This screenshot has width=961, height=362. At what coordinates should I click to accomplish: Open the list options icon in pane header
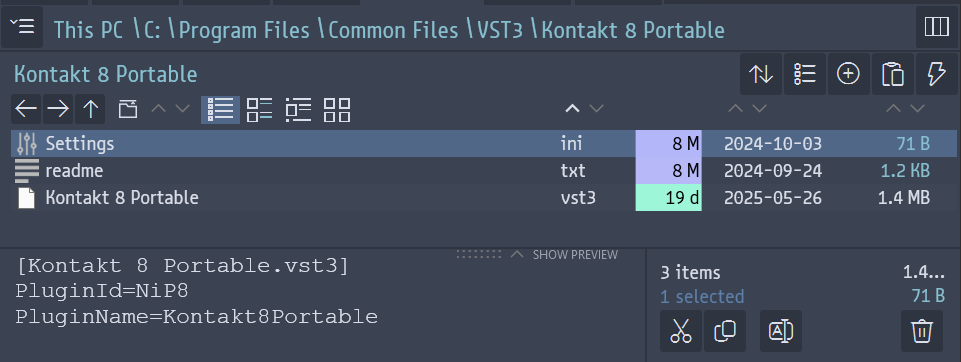(x=805, y=75)
